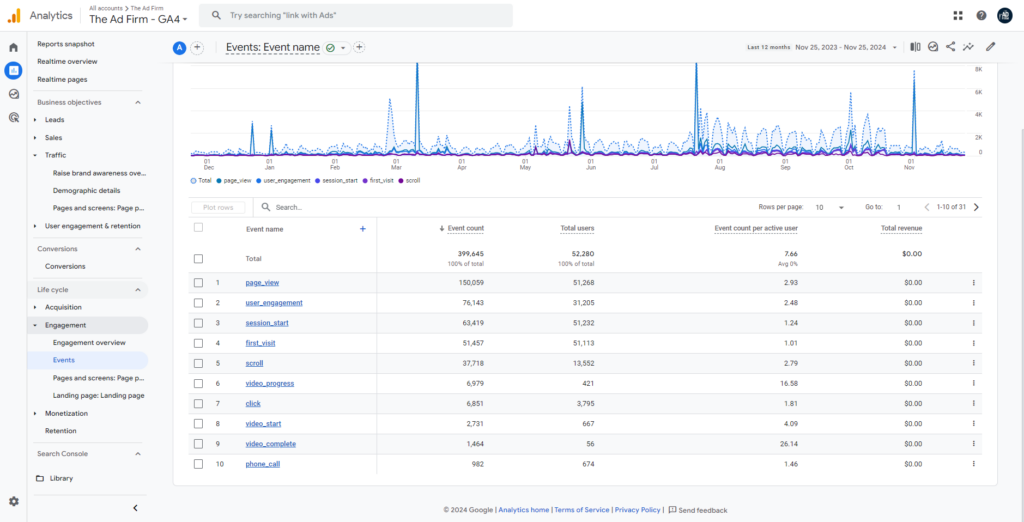Select all rows with header checkbox
The height and width of the screenshot is (522, 1024).
(198, 228)
